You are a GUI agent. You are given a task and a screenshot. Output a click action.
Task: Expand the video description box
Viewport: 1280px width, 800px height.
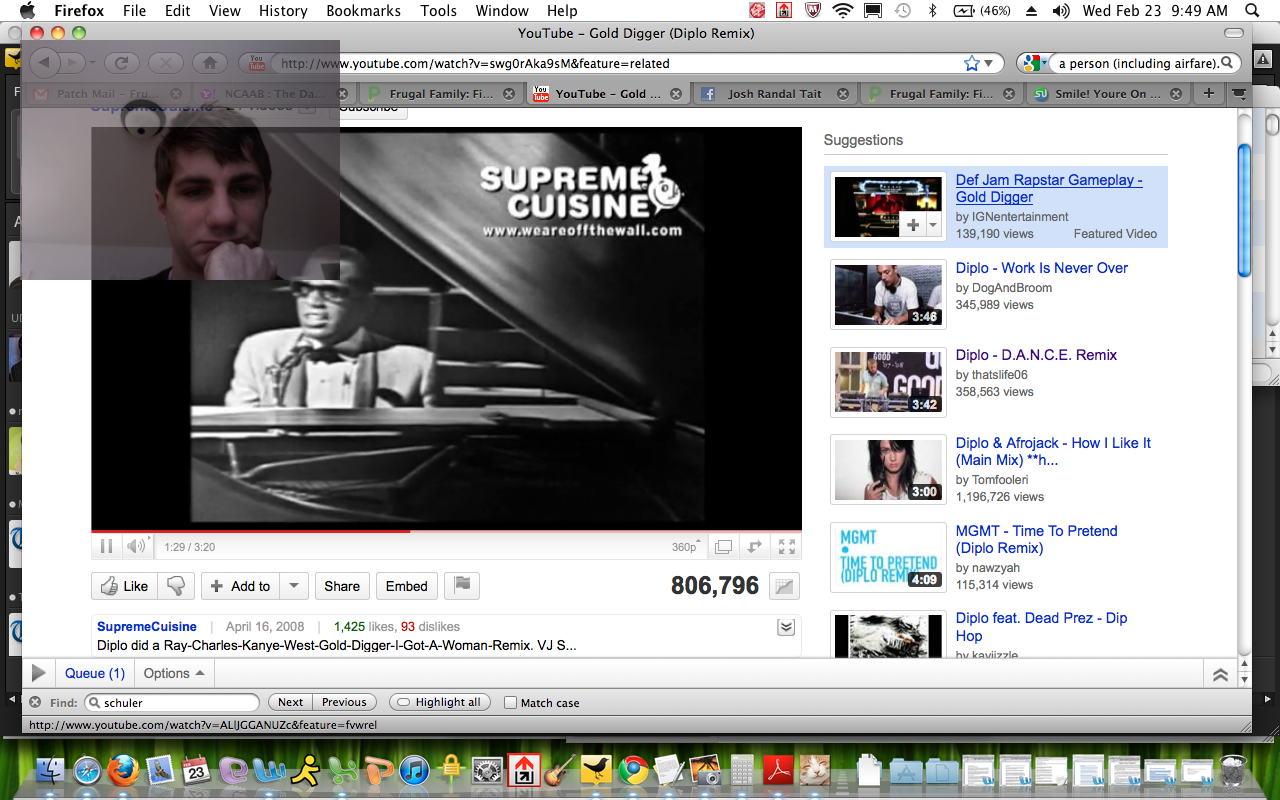click(786, 627)
